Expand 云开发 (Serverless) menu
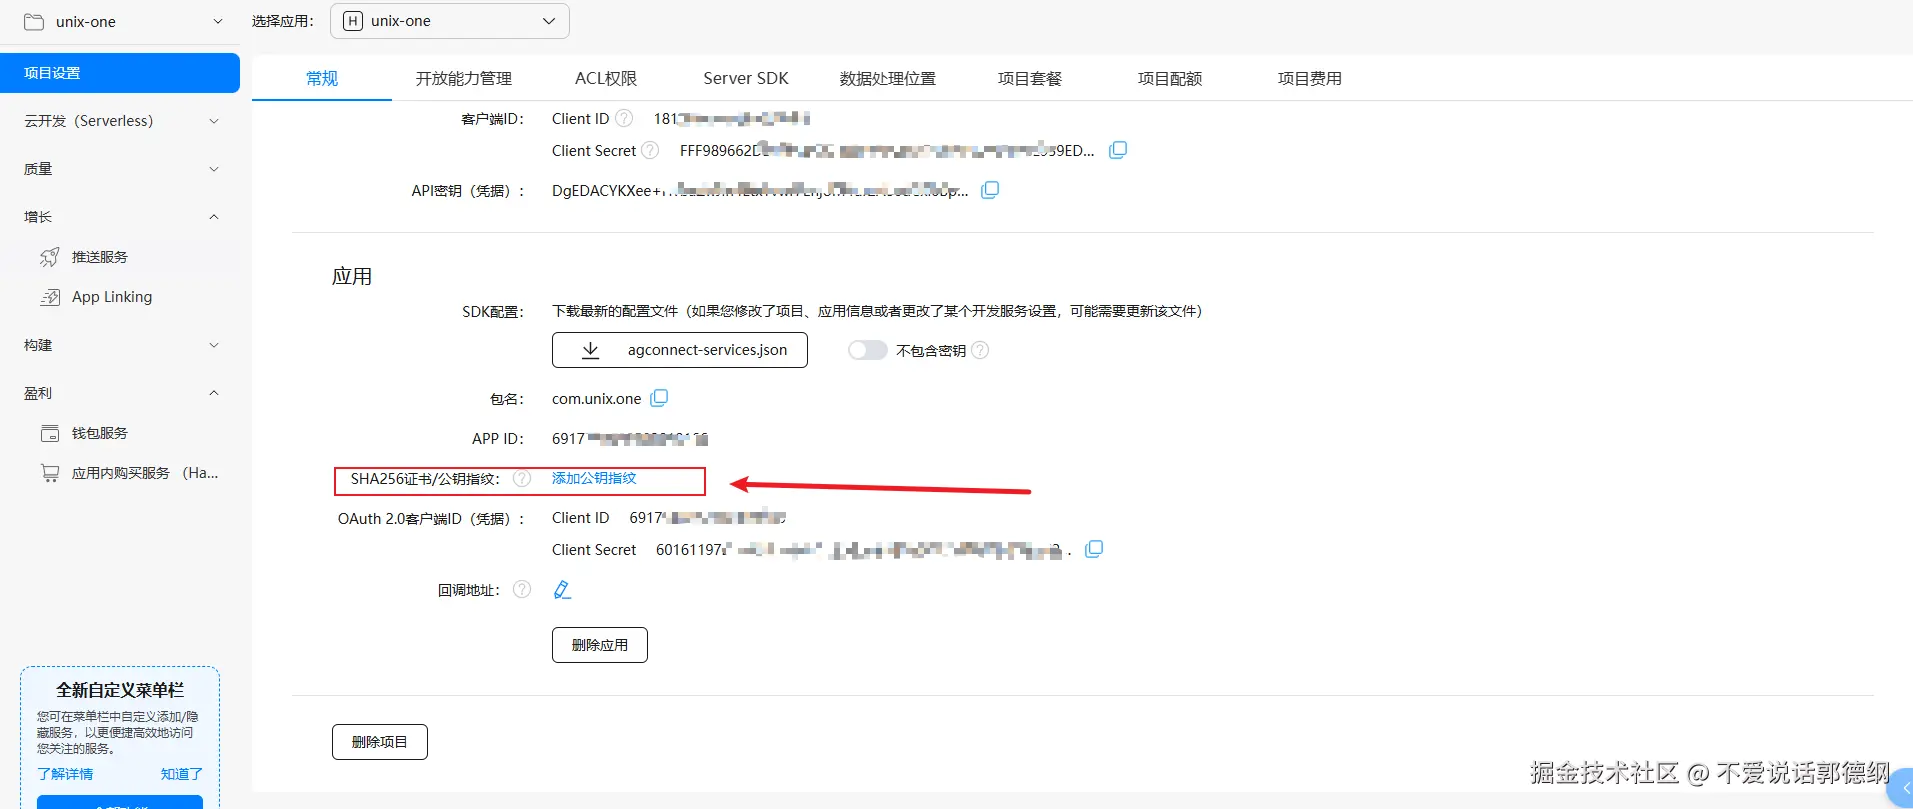 click(x=120, y=121)
